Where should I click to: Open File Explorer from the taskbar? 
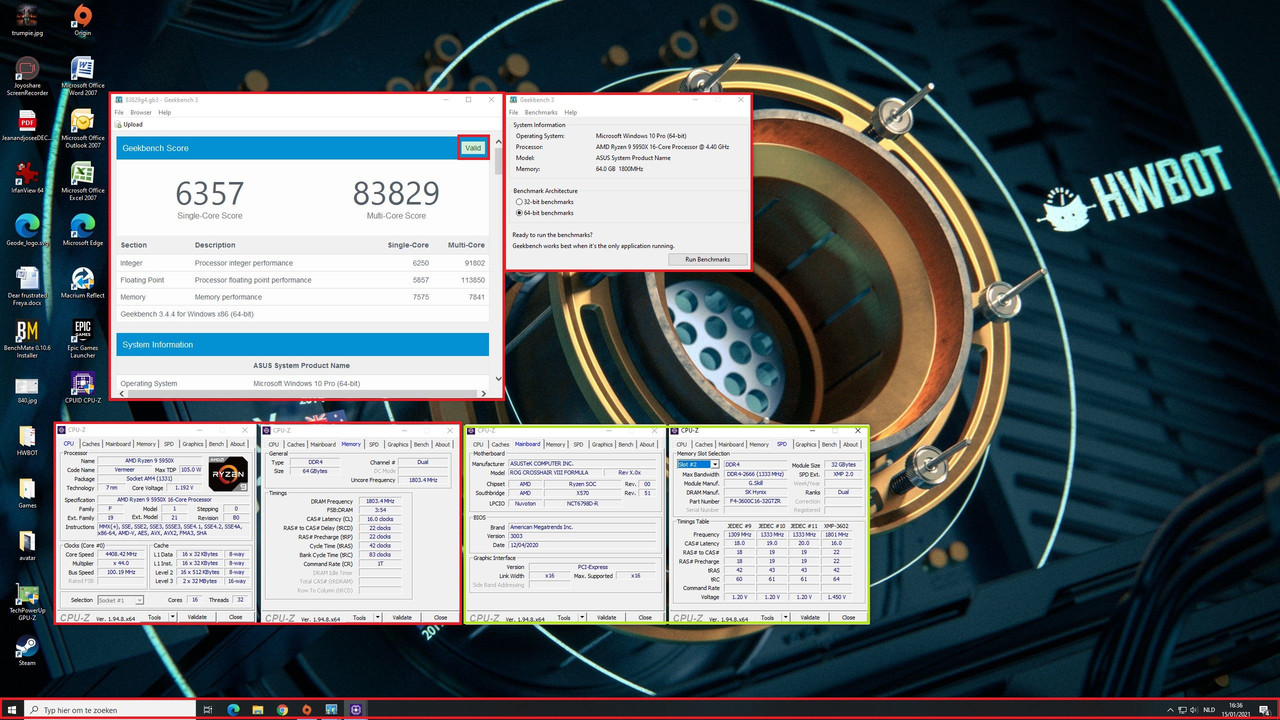click(x=258, y=709)
